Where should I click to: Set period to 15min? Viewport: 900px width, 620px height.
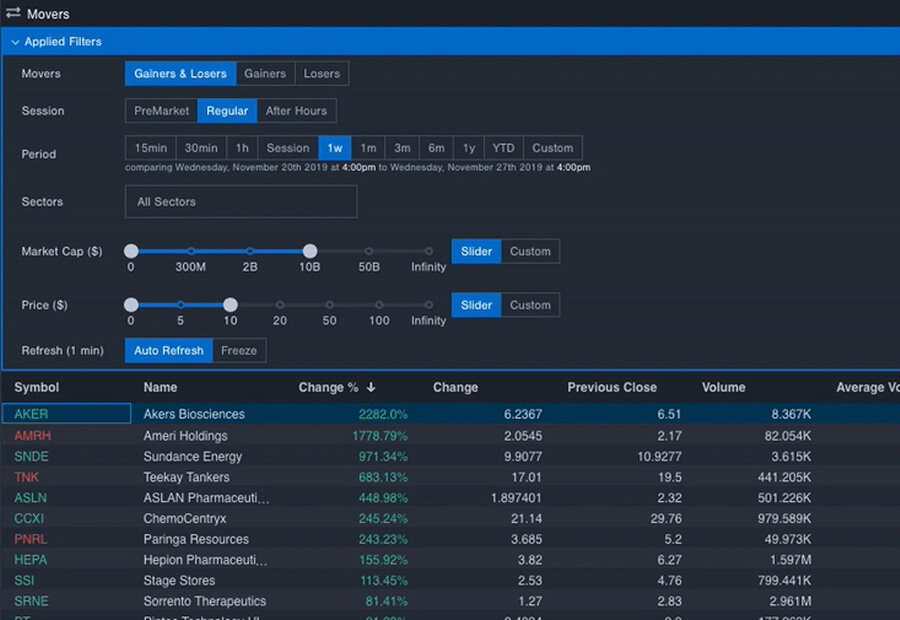[x=150, y=148]
